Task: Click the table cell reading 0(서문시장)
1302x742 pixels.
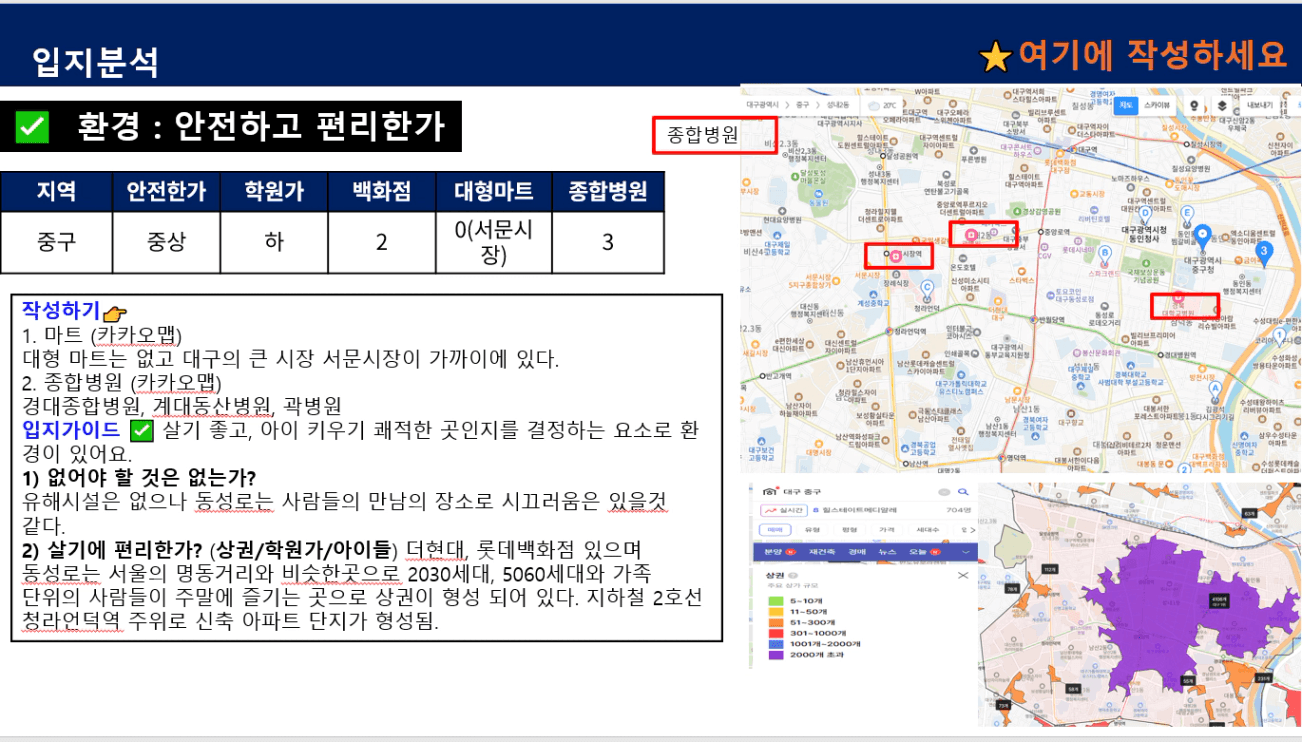Action: click(x=494, y=242)
